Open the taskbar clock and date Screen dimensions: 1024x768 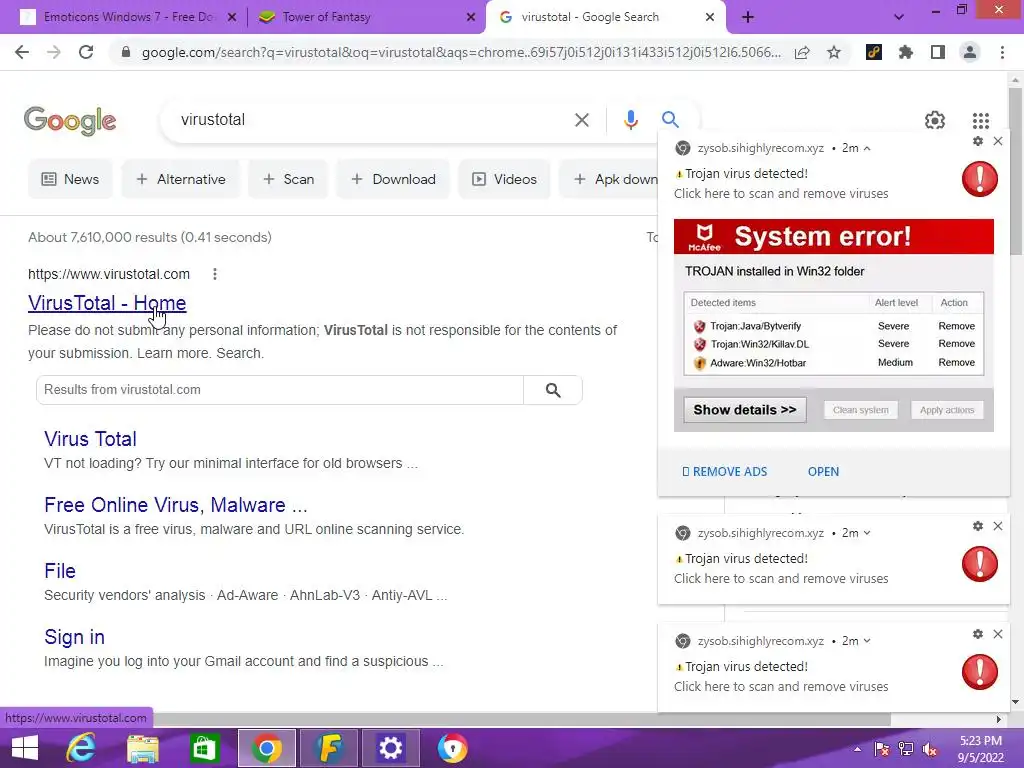tap(980, 749)
